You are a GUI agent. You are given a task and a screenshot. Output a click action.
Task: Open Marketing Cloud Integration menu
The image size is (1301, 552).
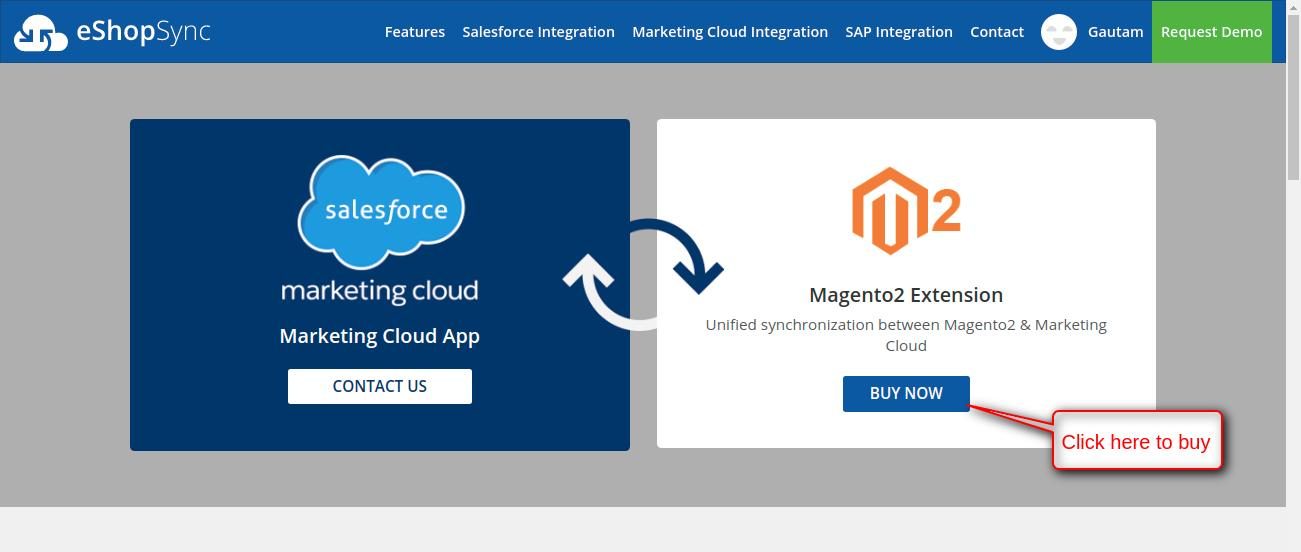coord(730,32)
